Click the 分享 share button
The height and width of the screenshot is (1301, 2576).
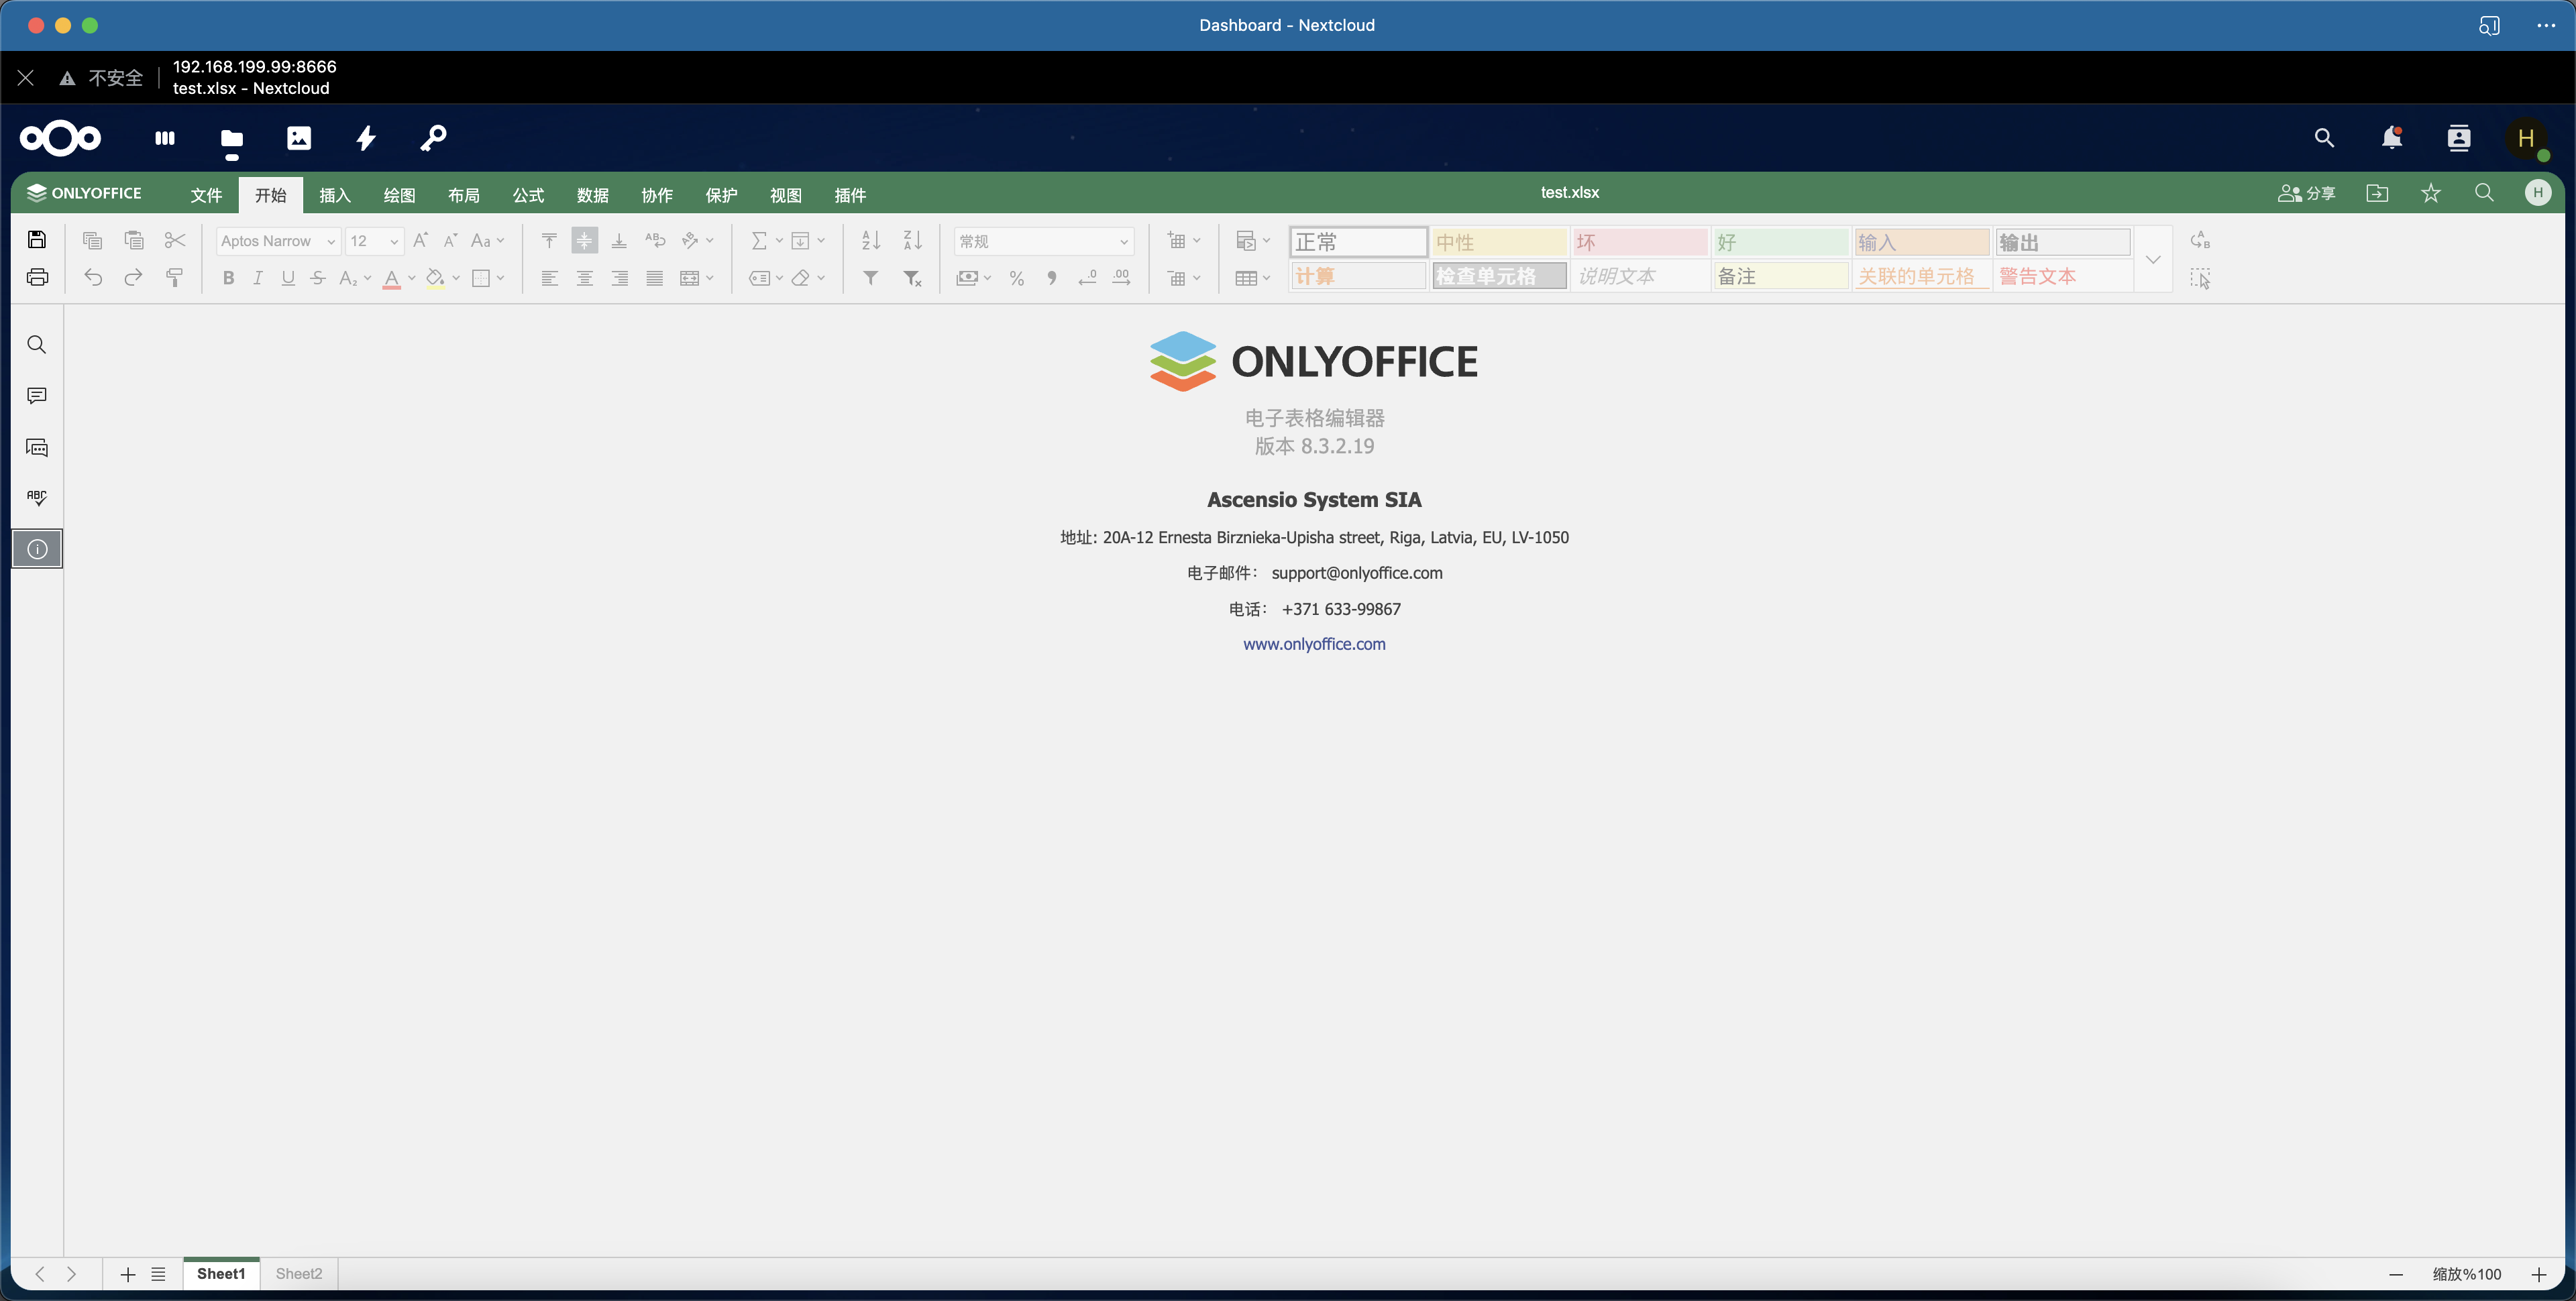pos(2306,193)
